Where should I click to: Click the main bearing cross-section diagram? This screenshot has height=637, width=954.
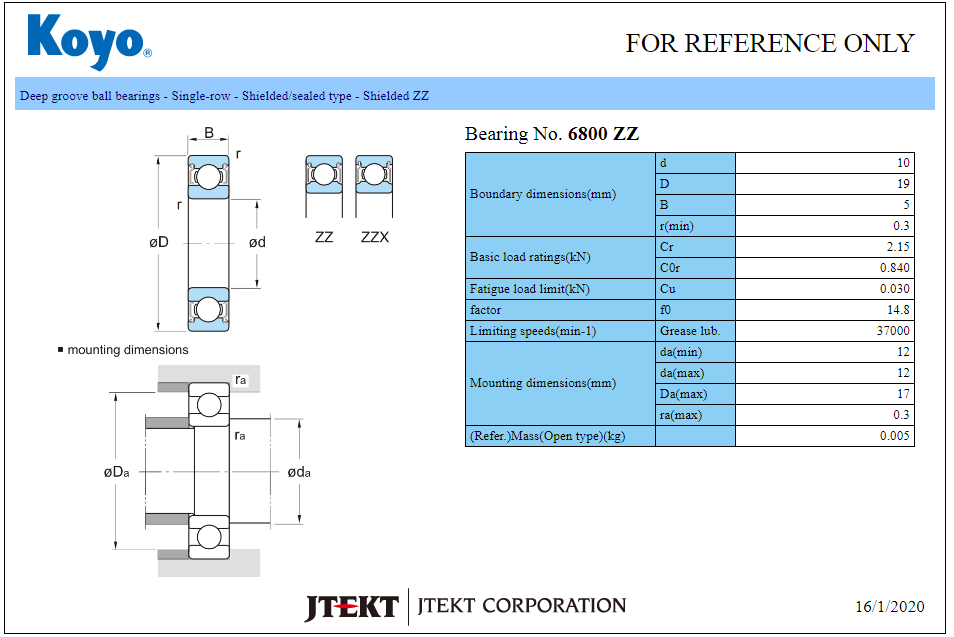208,243
